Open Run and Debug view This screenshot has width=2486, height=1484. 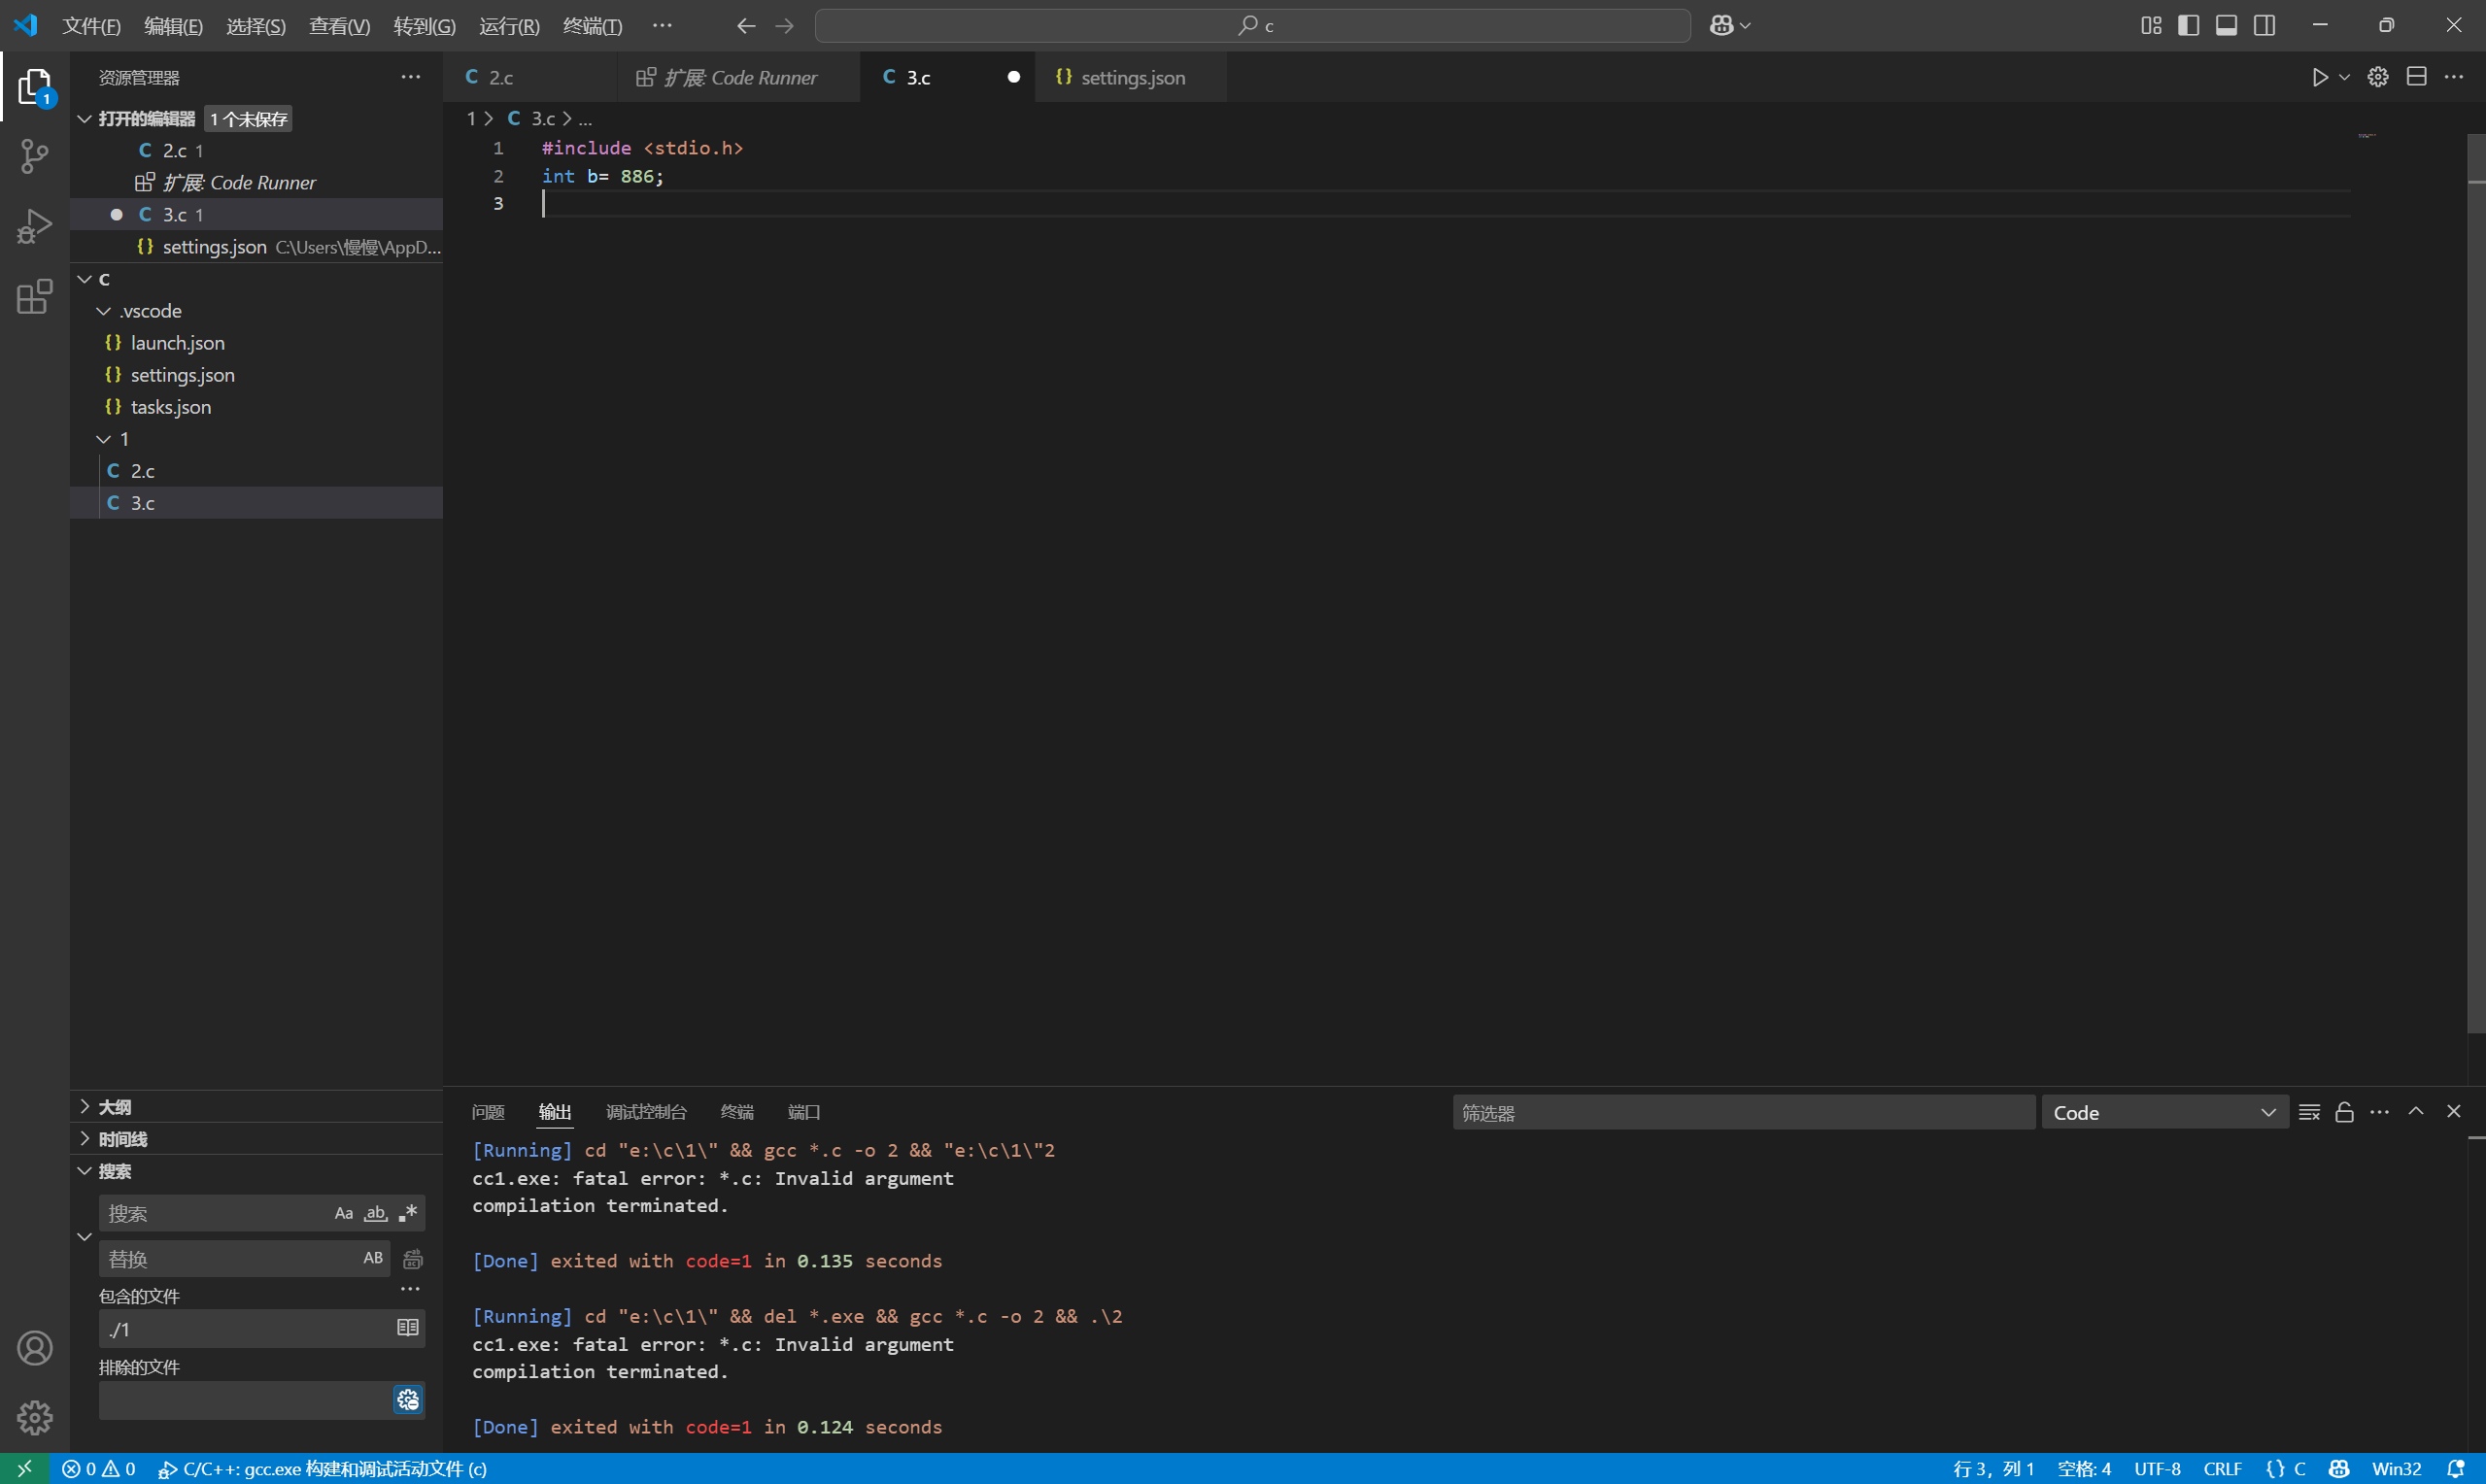pyautogui.click(x=34, y=226)
